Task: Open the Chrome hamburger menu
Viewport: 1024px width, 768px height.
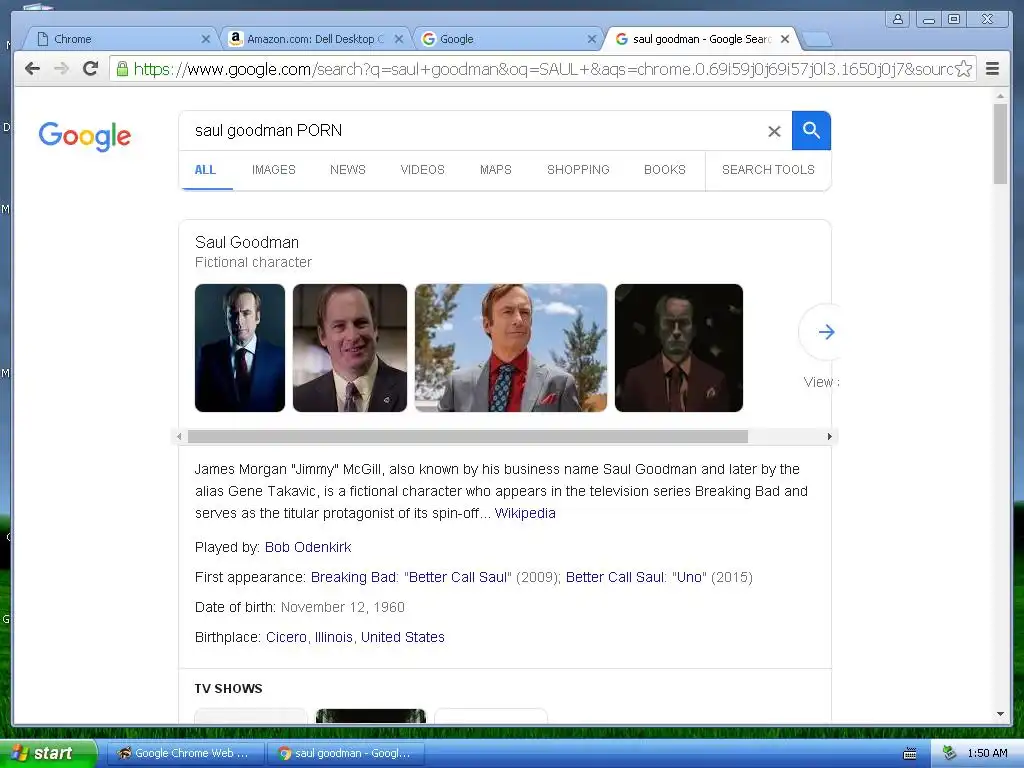Action: click(x=992, y=69)
